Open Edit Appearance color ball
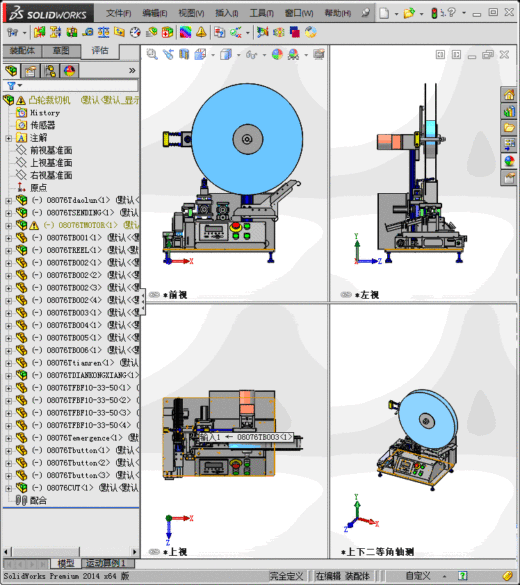Viewport: 520px width, 585px height. coord(277,54)
